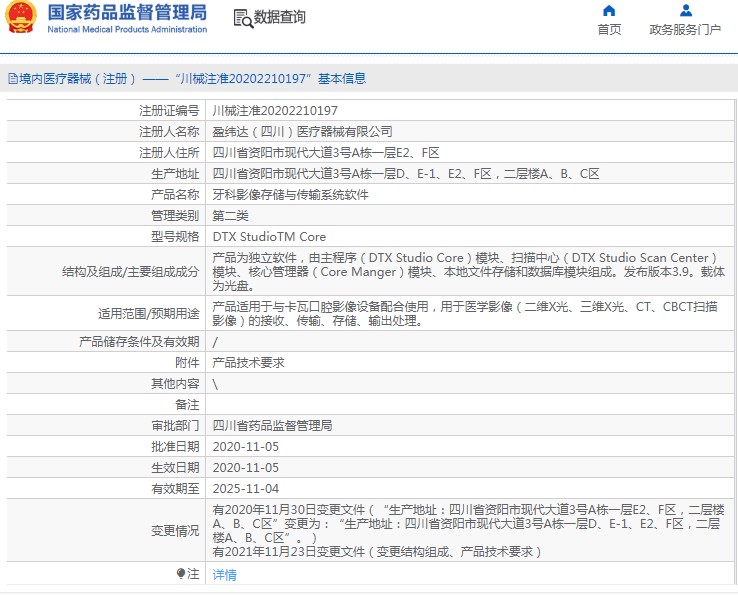Image resolution: width=738 pixels, height=595 pixels.
Task: Open the 数据查询 search icon
Action: pyautogui.click(x=243, y=18)
